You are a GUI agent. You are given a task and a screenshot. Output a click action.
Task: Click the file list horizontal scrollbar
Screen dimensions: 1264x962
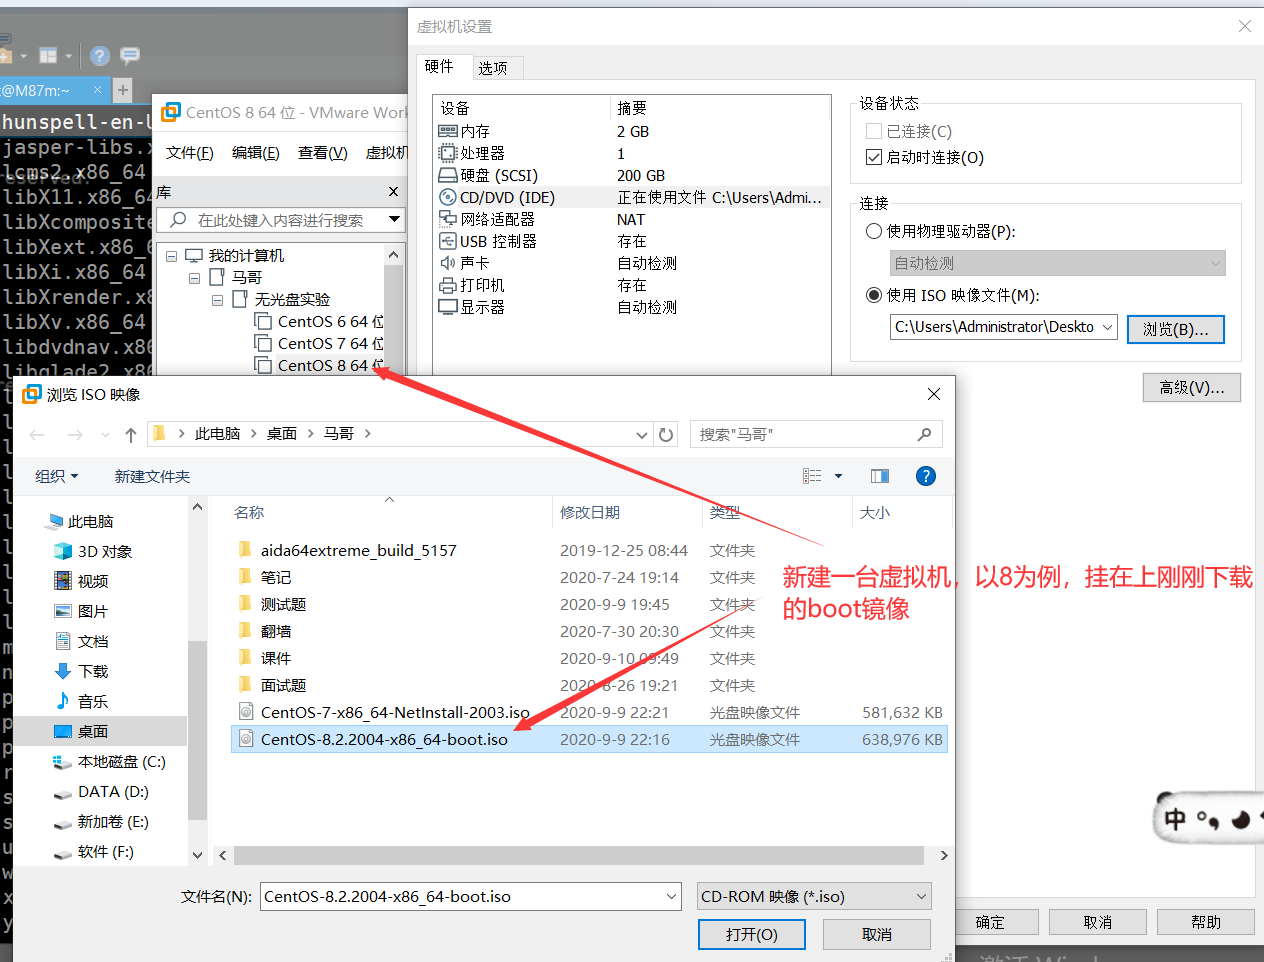pos(579,855)
